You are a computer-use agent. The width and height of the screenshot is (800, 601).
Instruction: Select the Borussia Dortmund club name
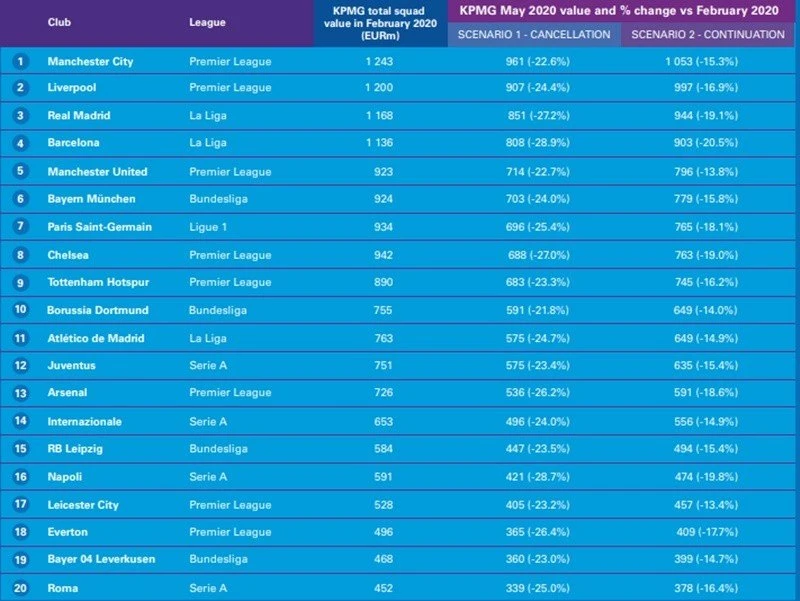click(98, 310)
